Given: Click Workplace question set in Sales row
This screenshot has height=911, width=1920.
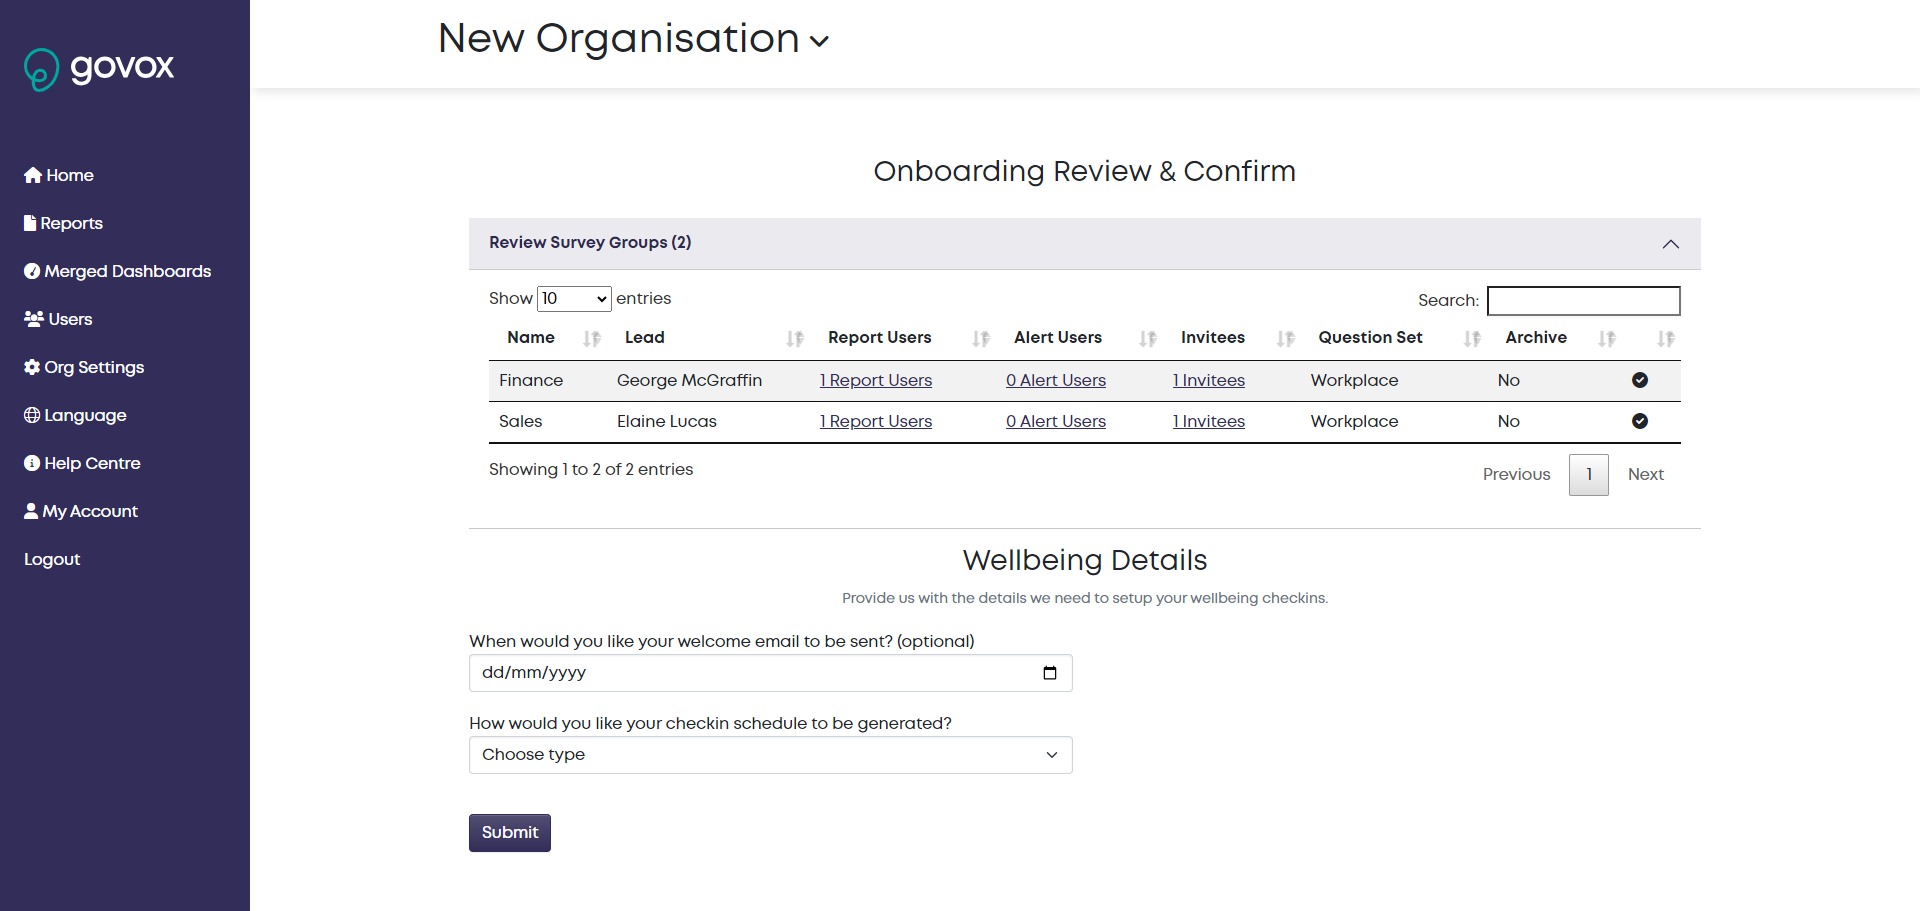Looking at the screenshot, I should tap(1355, 421).
